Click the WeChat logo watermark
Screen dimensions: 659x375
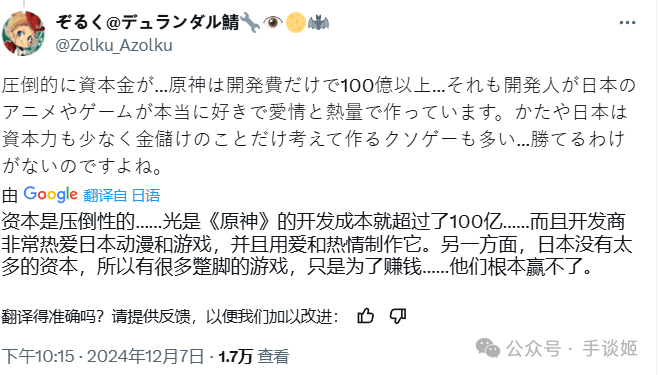[488, 349]
